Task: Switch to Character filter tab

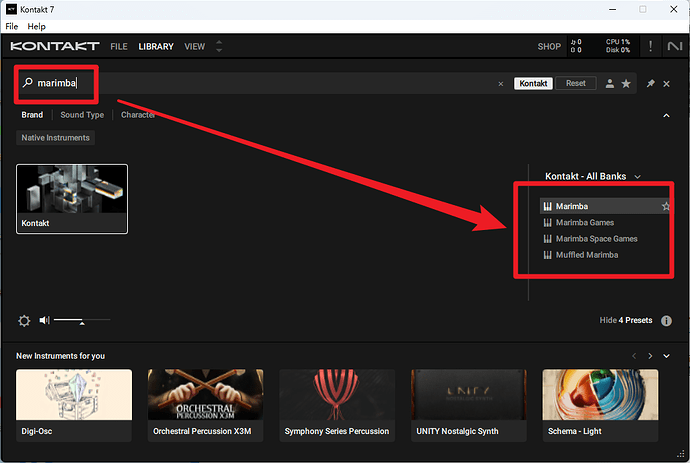Action: pos(138,115)
